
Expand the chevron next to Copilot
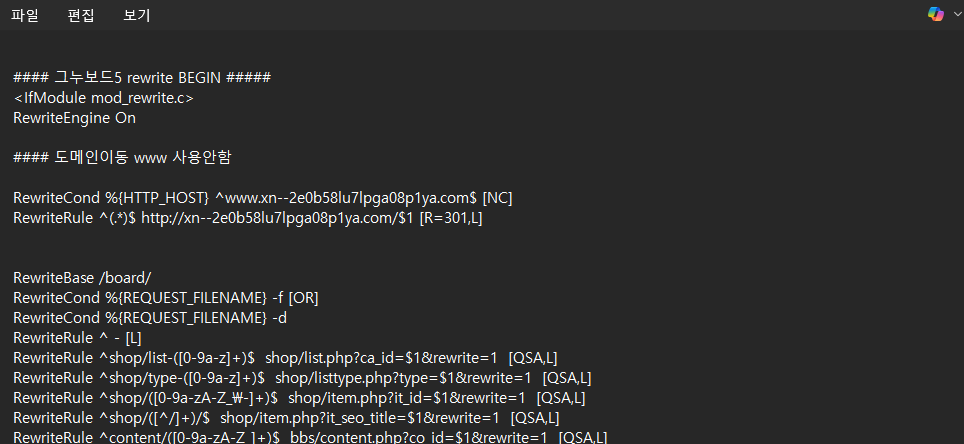[x=956, y=15]
